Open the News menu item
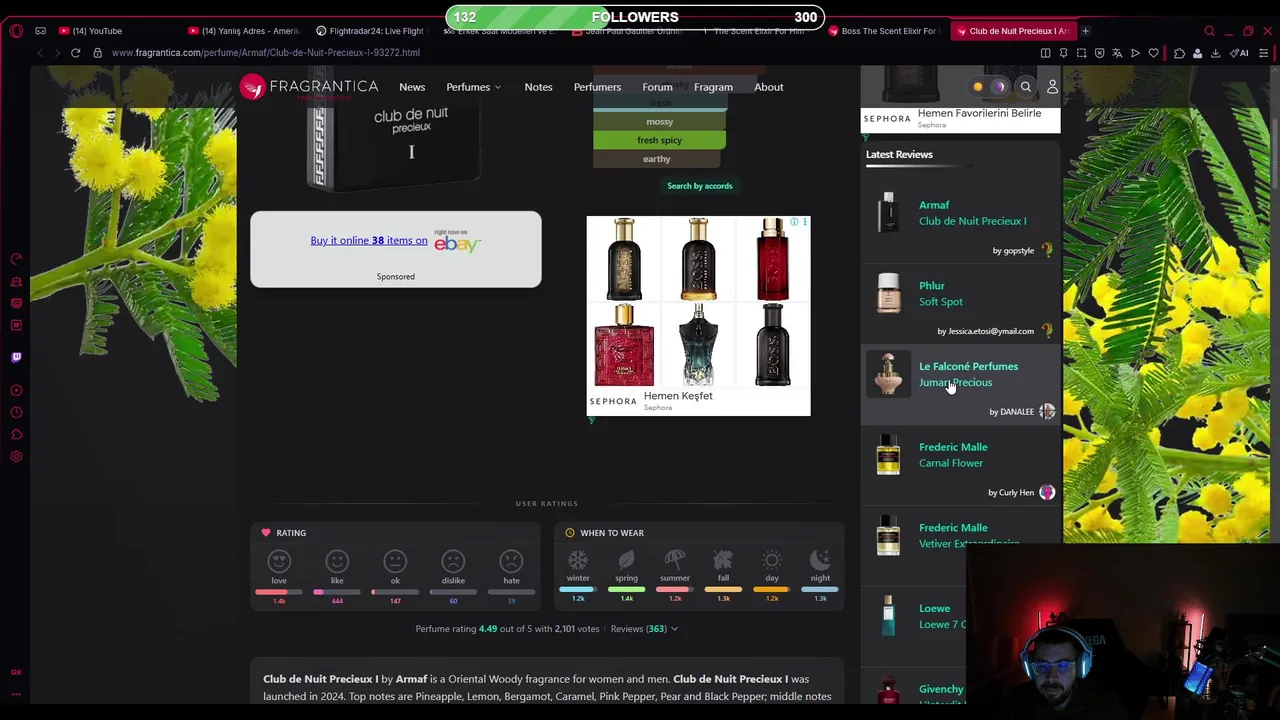Viewport: 1280px width, 720px height. click(x=412, y=87)
